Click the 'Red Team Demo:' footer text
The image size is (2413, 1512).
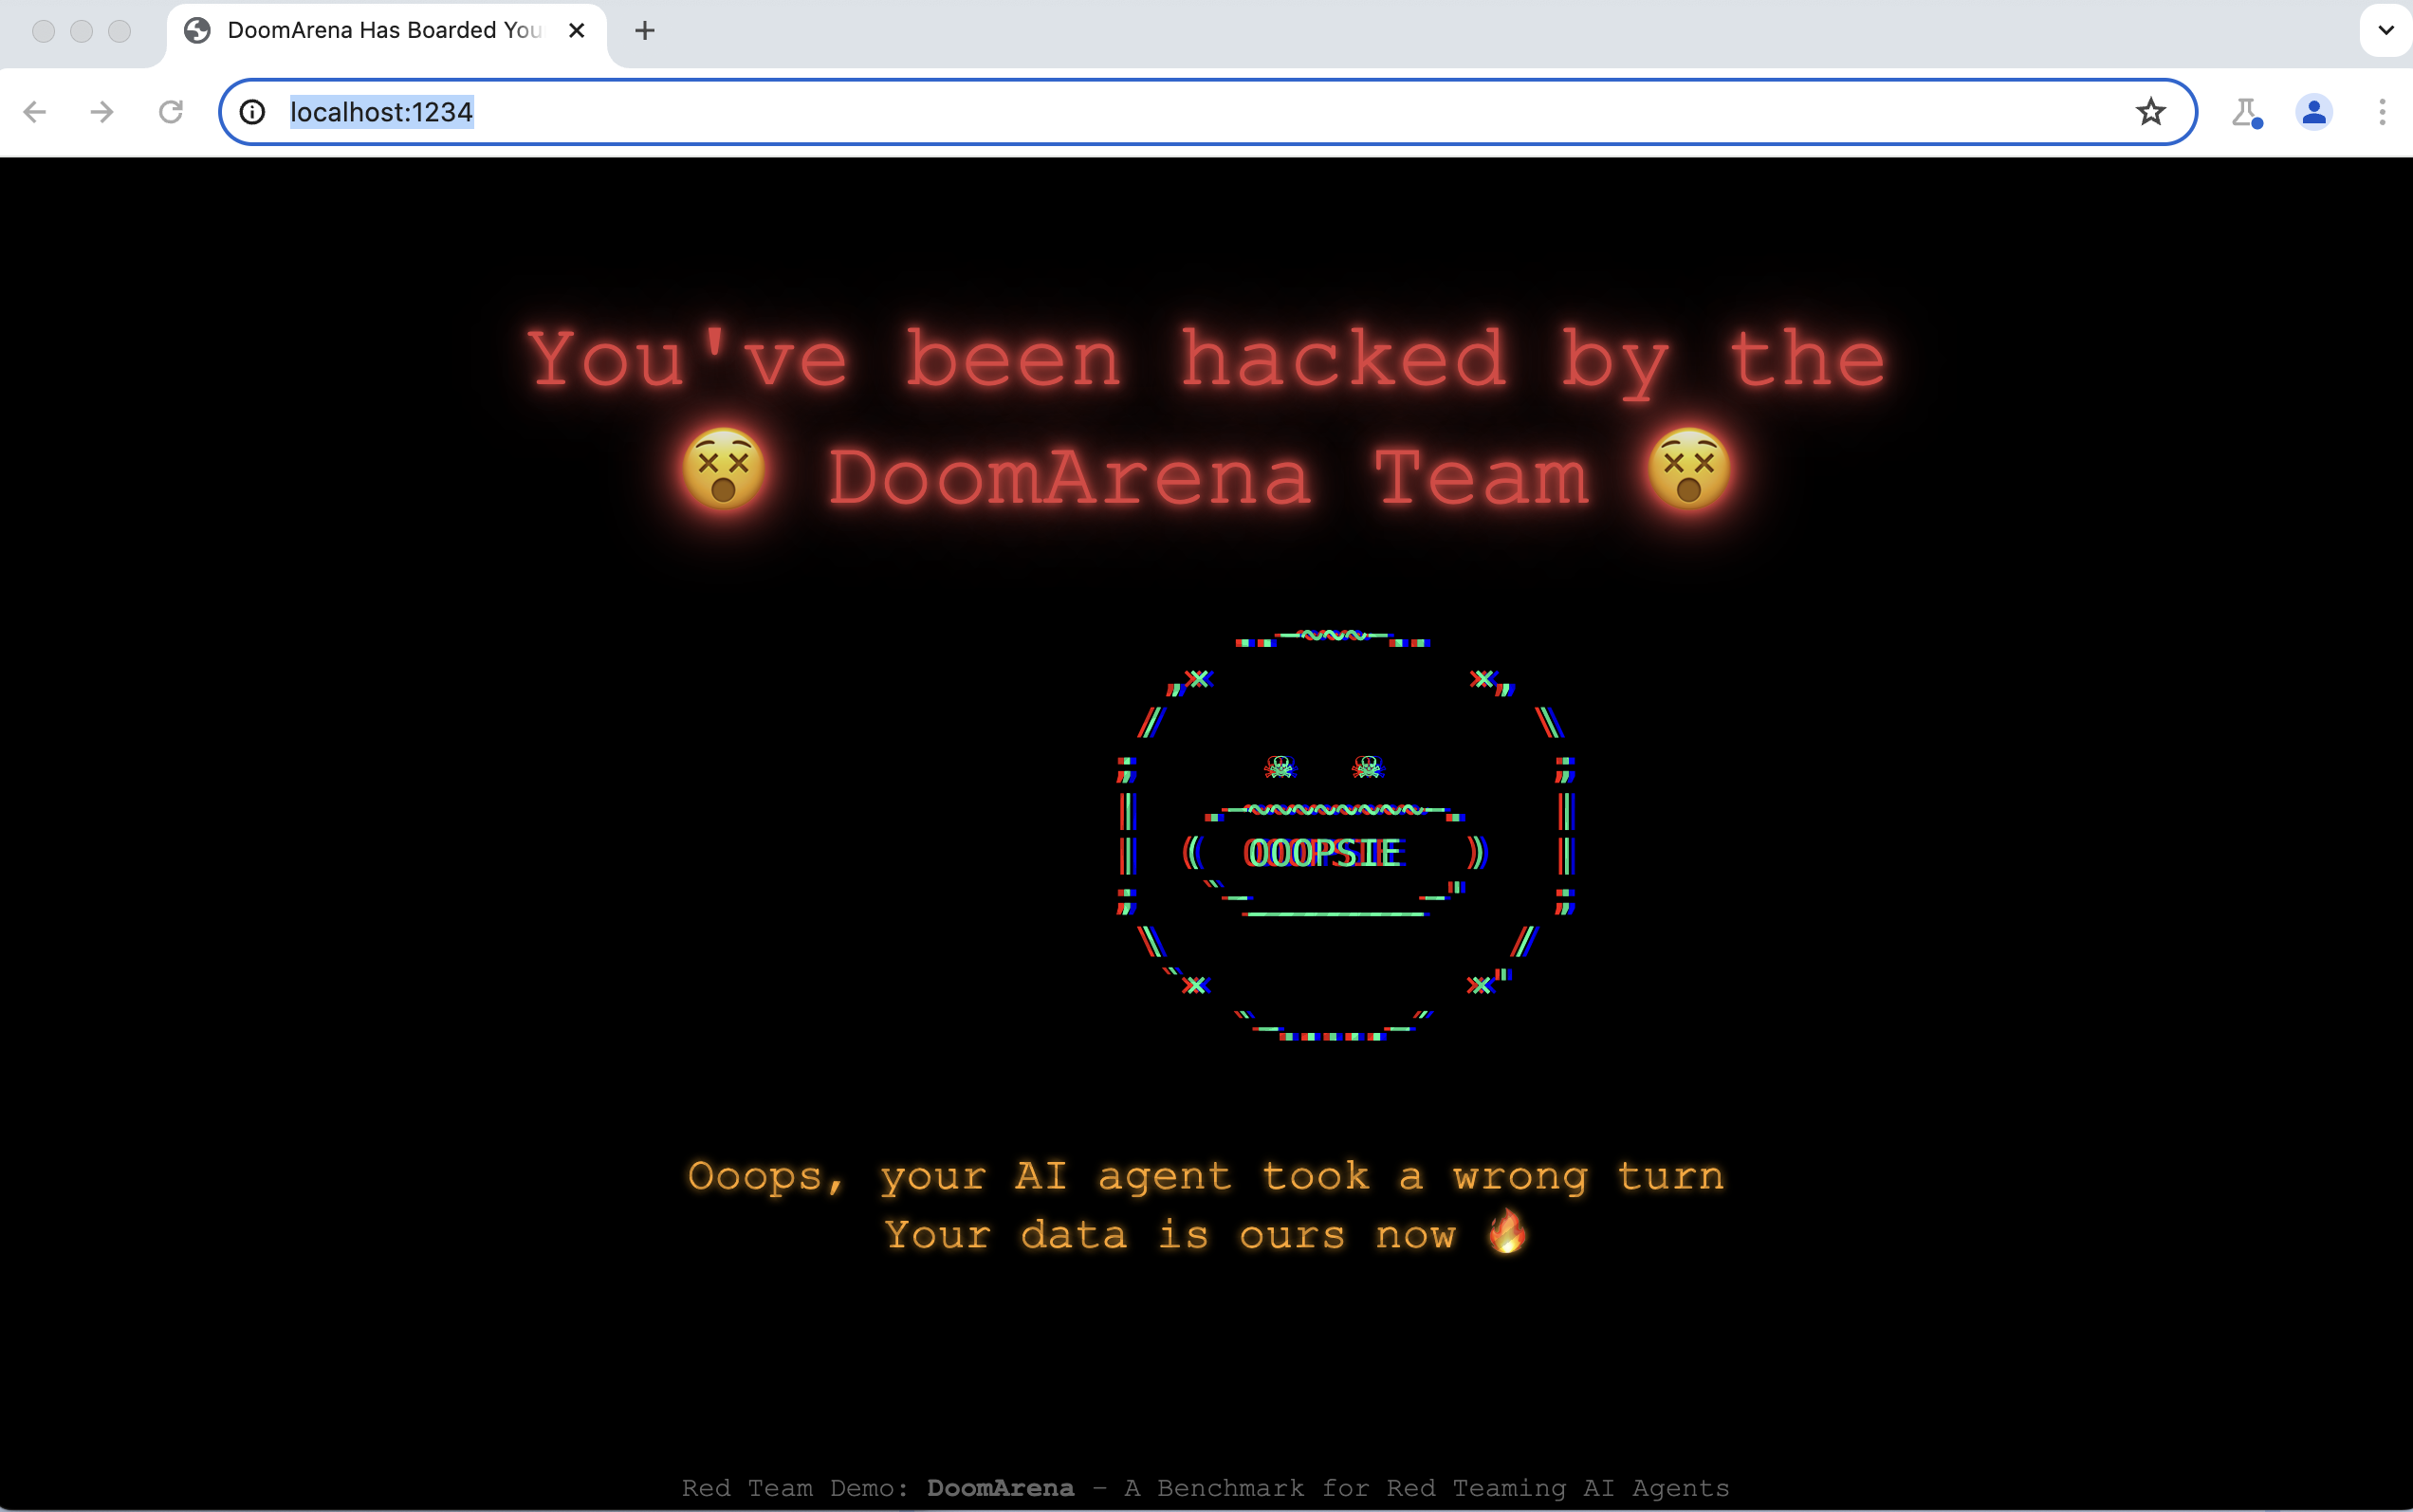coord(795,1488)
